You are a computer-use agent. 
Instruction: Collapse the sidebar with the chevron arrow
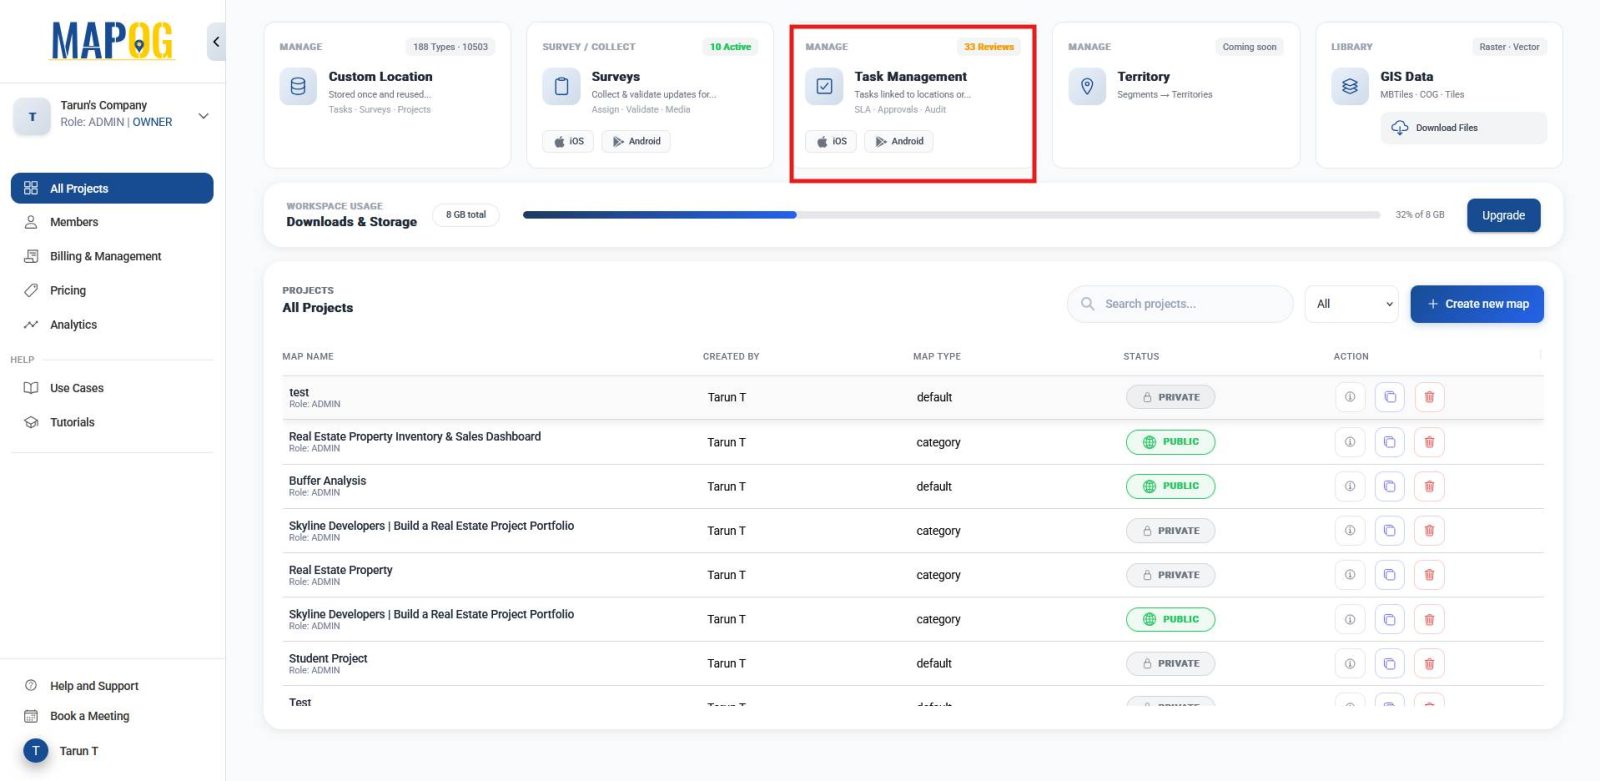tap(216, 42)
